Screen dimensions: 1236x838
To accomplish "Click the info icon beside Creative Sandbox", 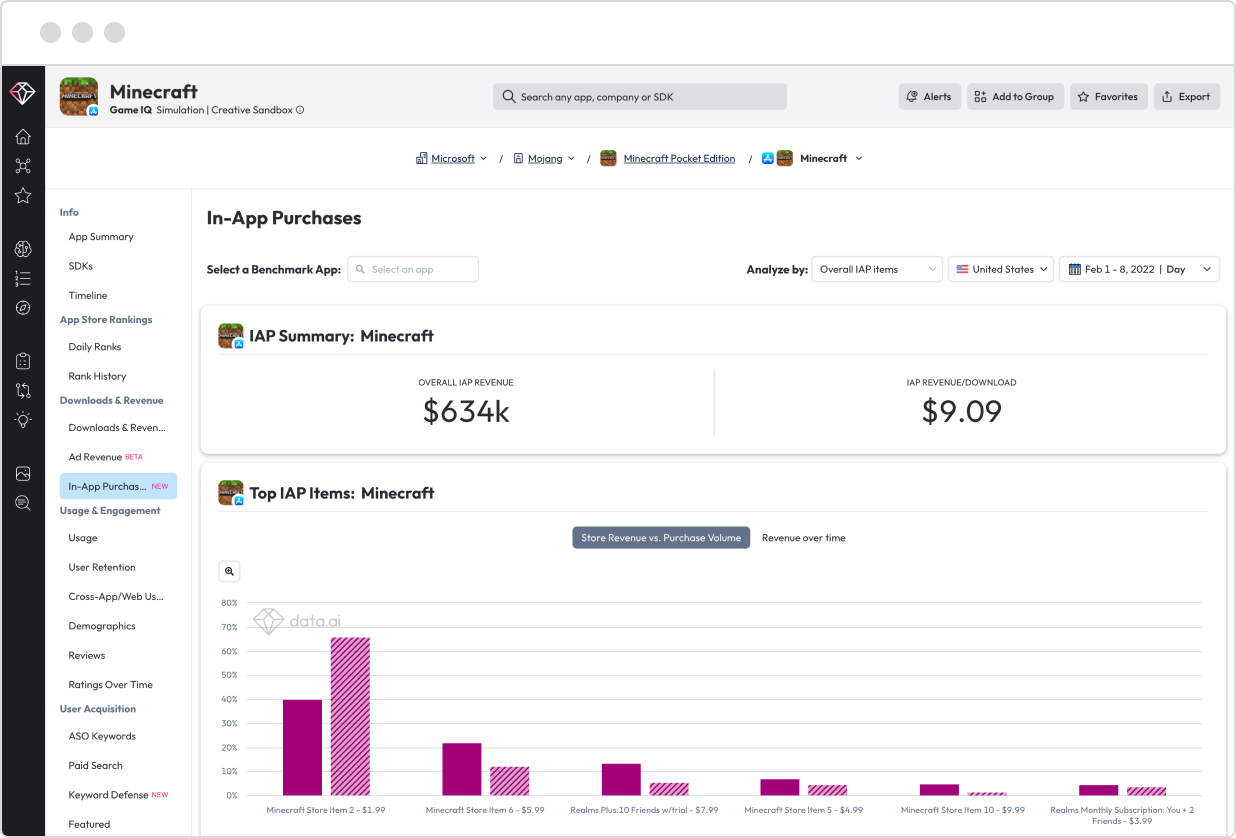I will (300, 110).
